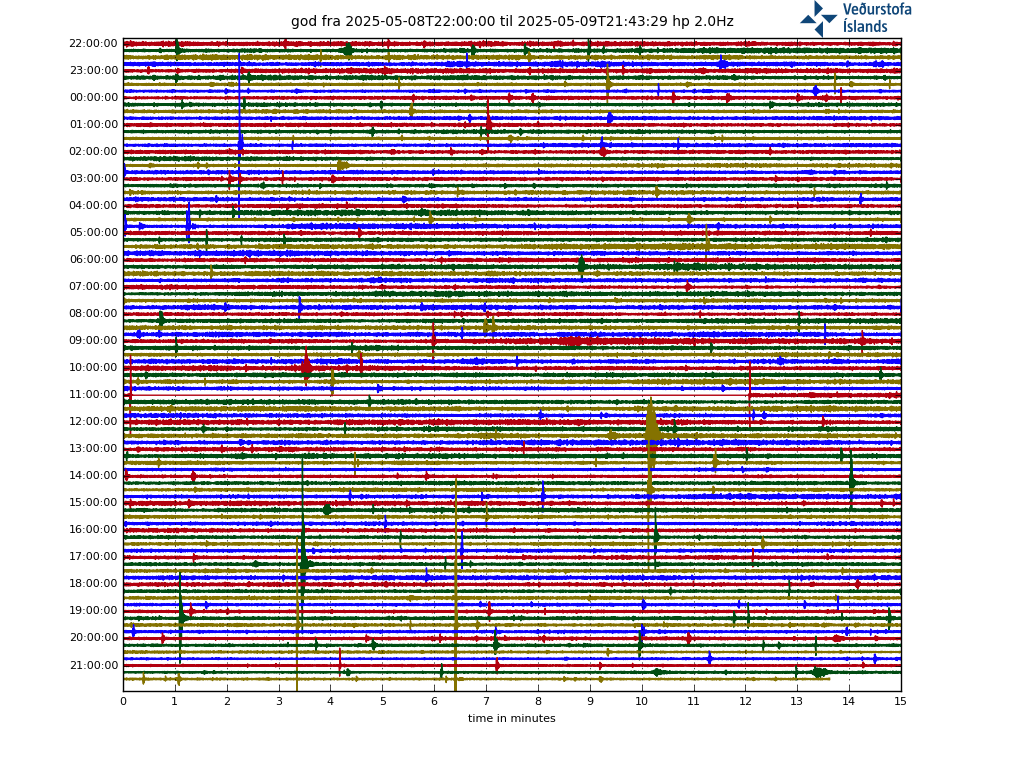
Task: Click the 08:00:00 time label
Action: coord(93,313)
